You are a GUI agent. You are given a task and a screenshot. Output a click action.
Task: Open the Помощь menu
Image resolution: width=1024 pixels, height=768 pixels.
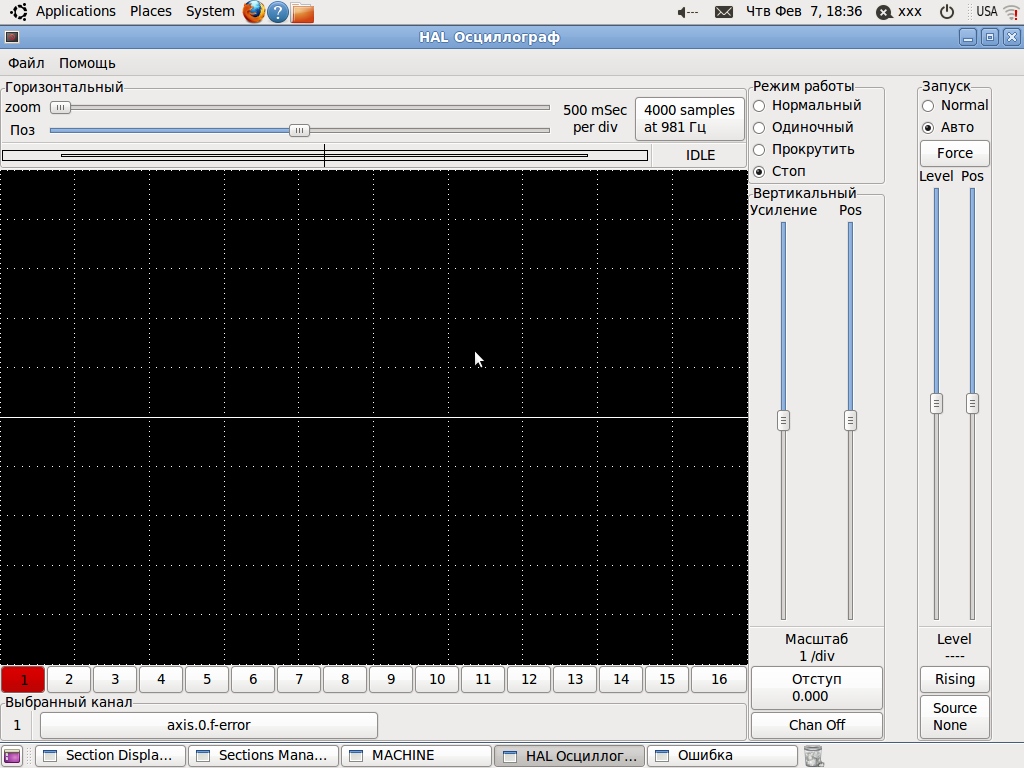click(x=88, y=63)
